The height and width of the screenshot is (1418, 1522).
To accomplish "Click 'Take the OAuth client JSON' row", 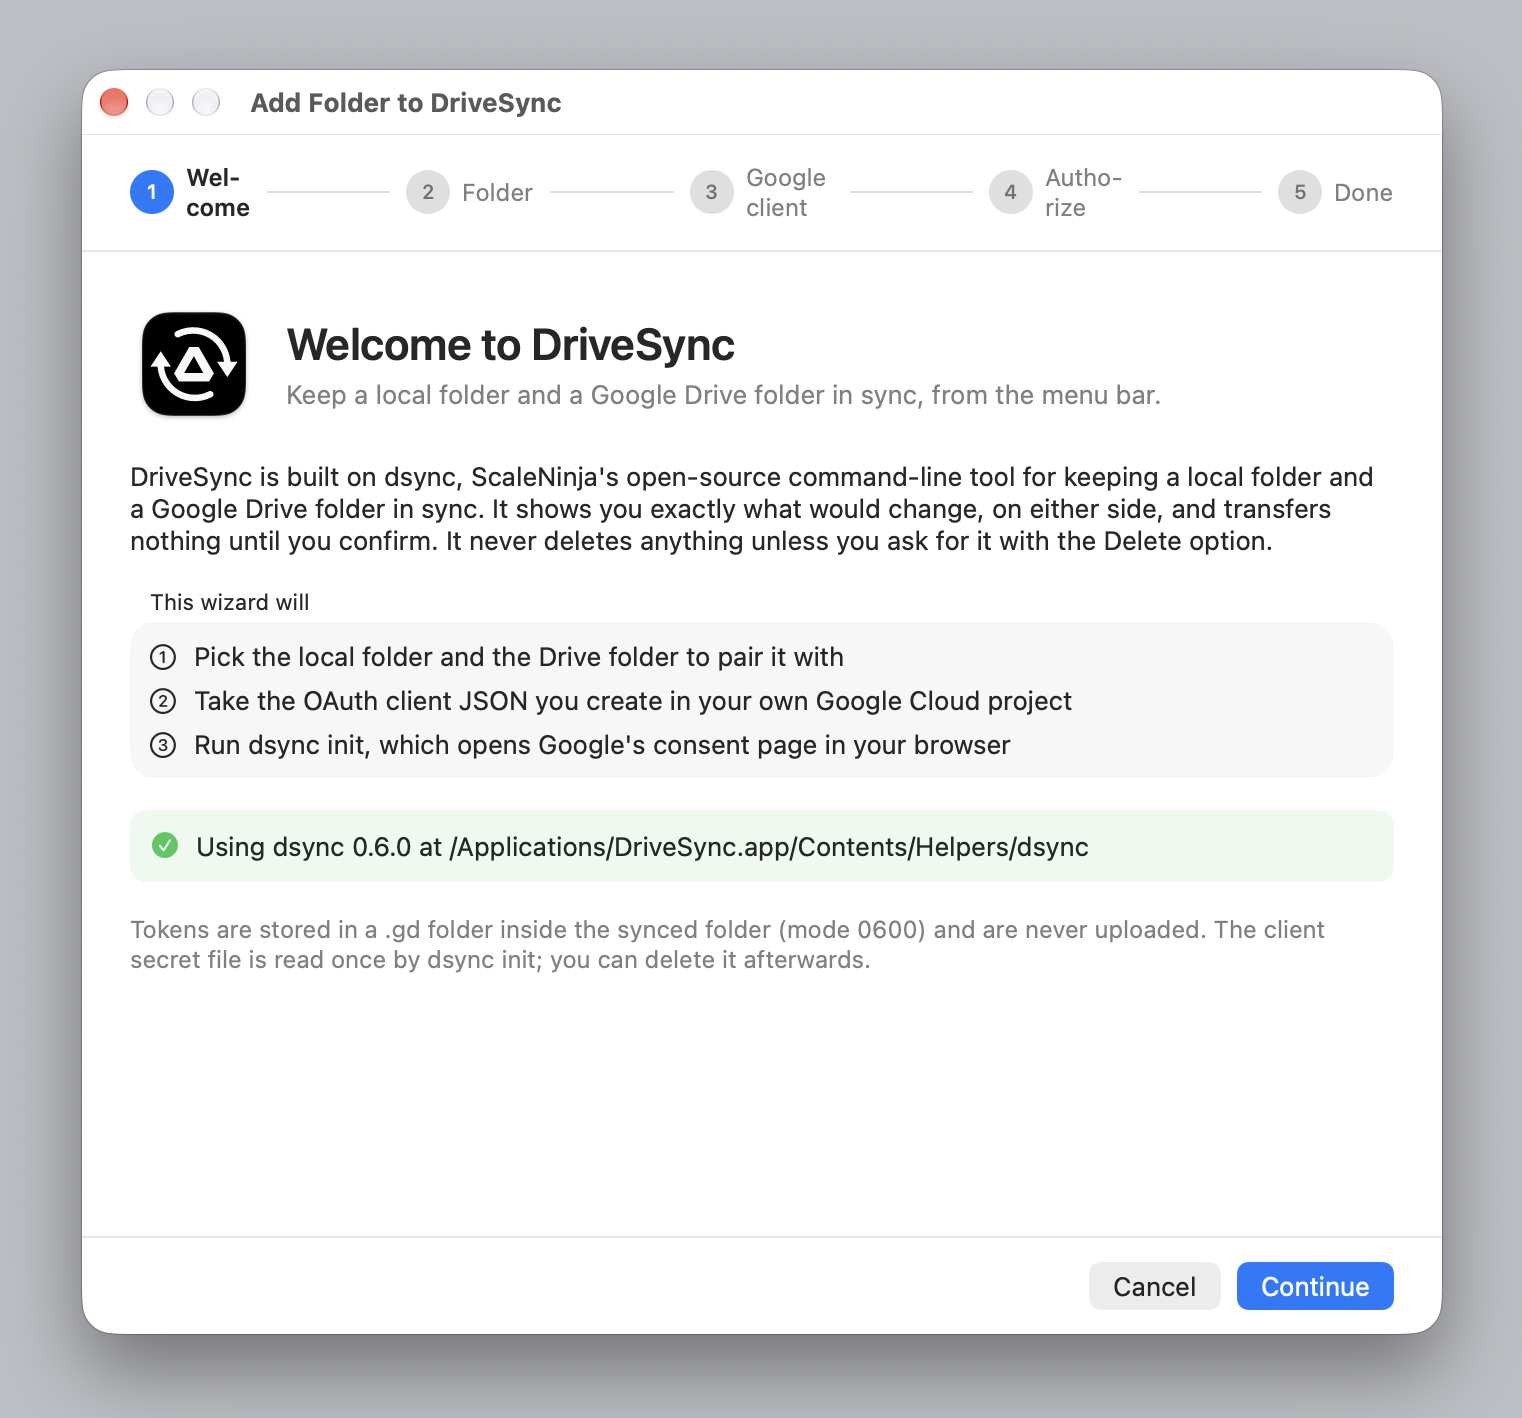I will (x=762, y=701).
